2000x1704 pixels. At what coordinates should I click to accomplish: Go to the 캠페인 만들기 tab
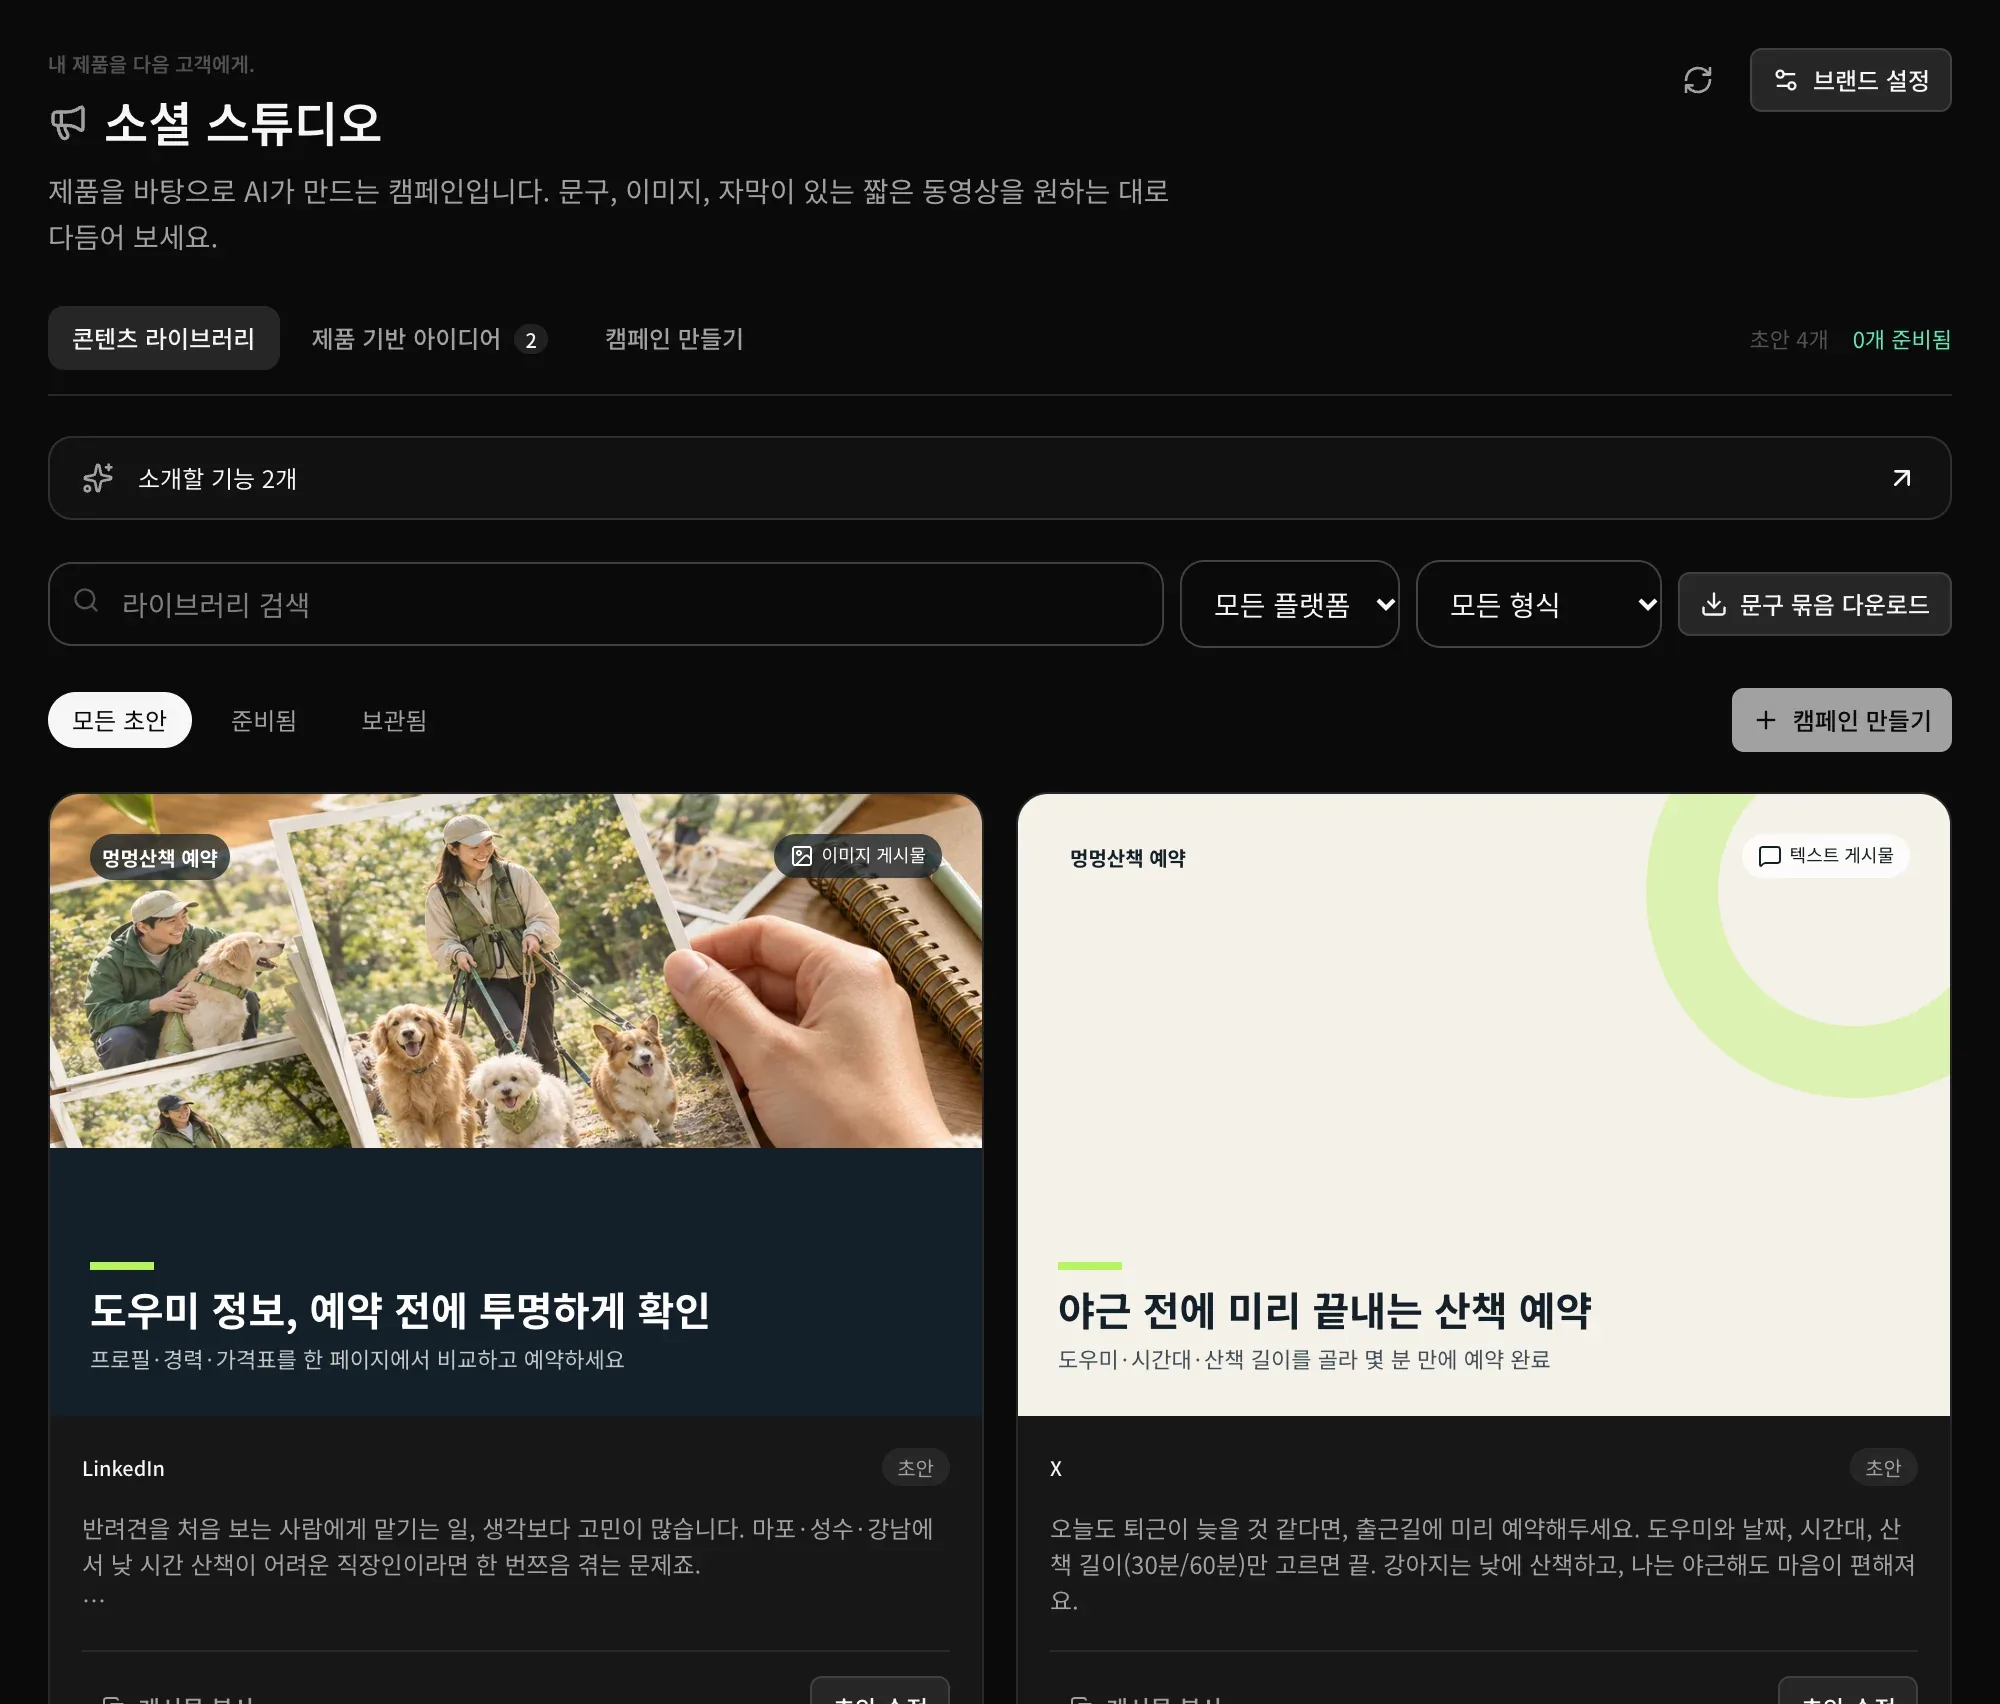[x=674, y=338]
